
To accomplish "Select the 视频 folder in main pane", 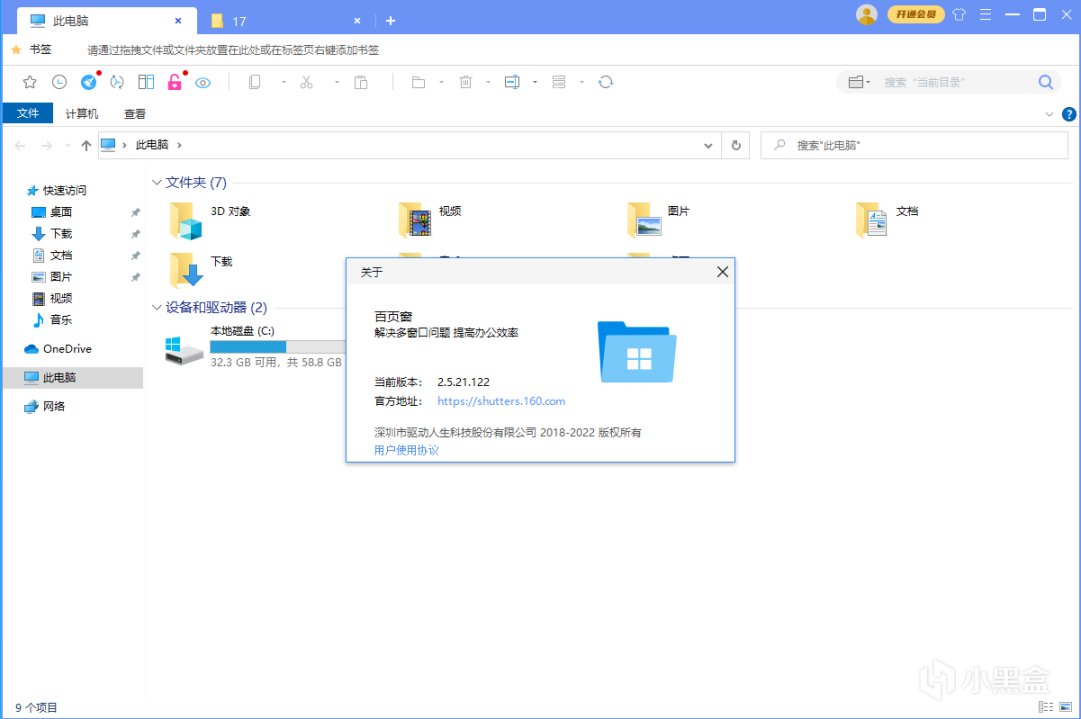I will tap(431, 221).
